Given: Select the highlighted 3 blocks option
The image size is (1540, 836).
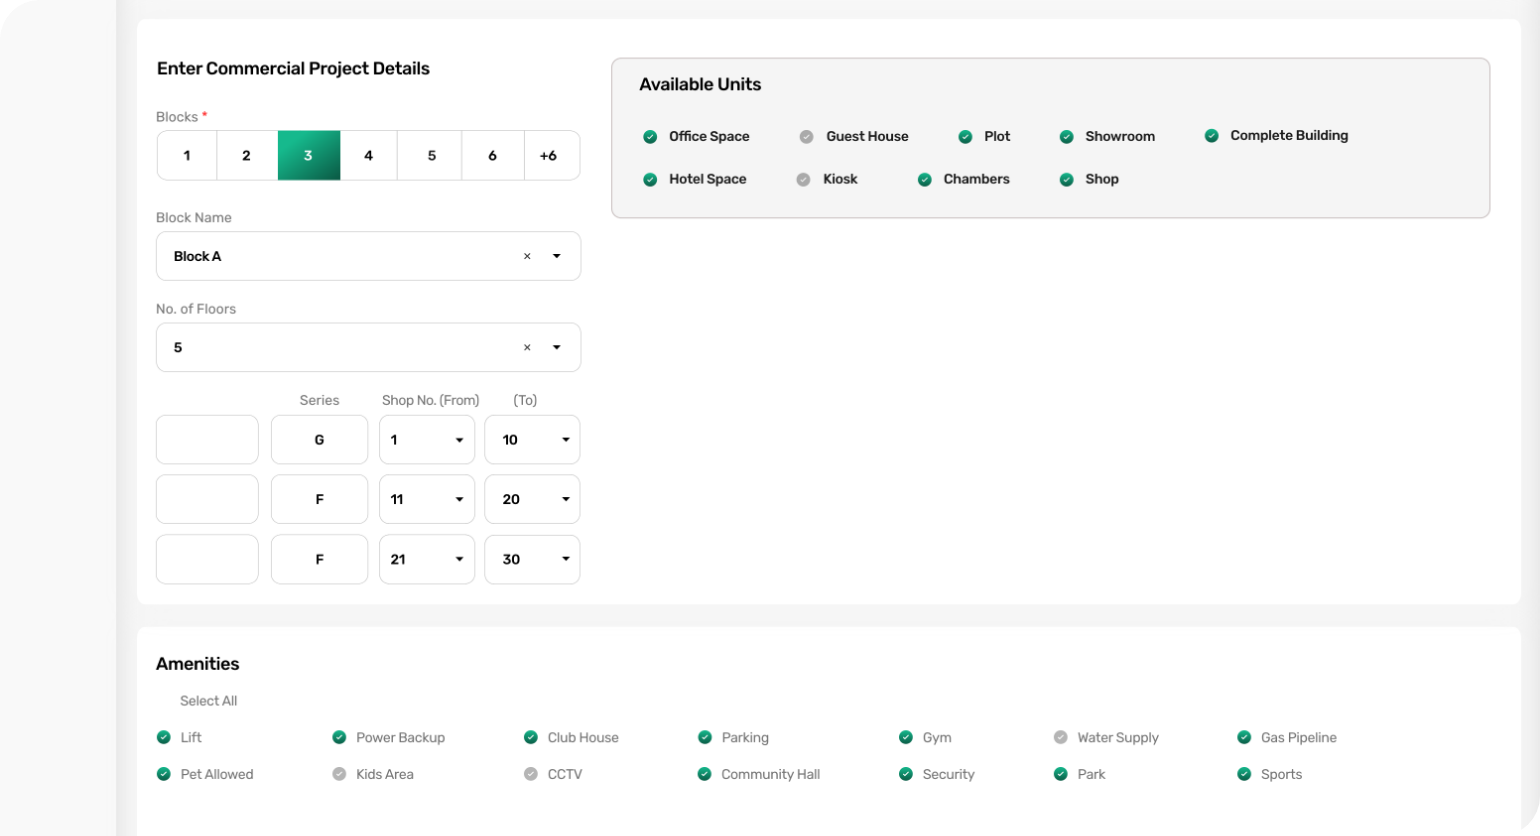Looking at the screenshot, I should (x=309, y=156).
